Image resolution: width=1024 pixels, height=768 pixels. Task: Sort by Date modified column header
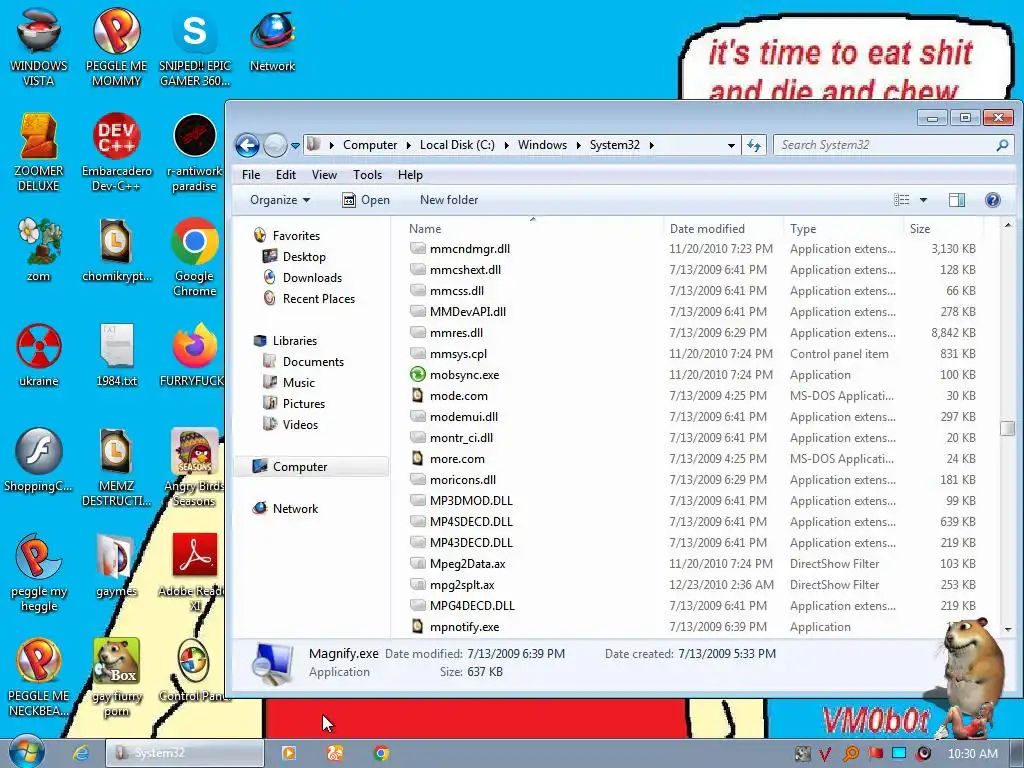(x=723, y=229)
